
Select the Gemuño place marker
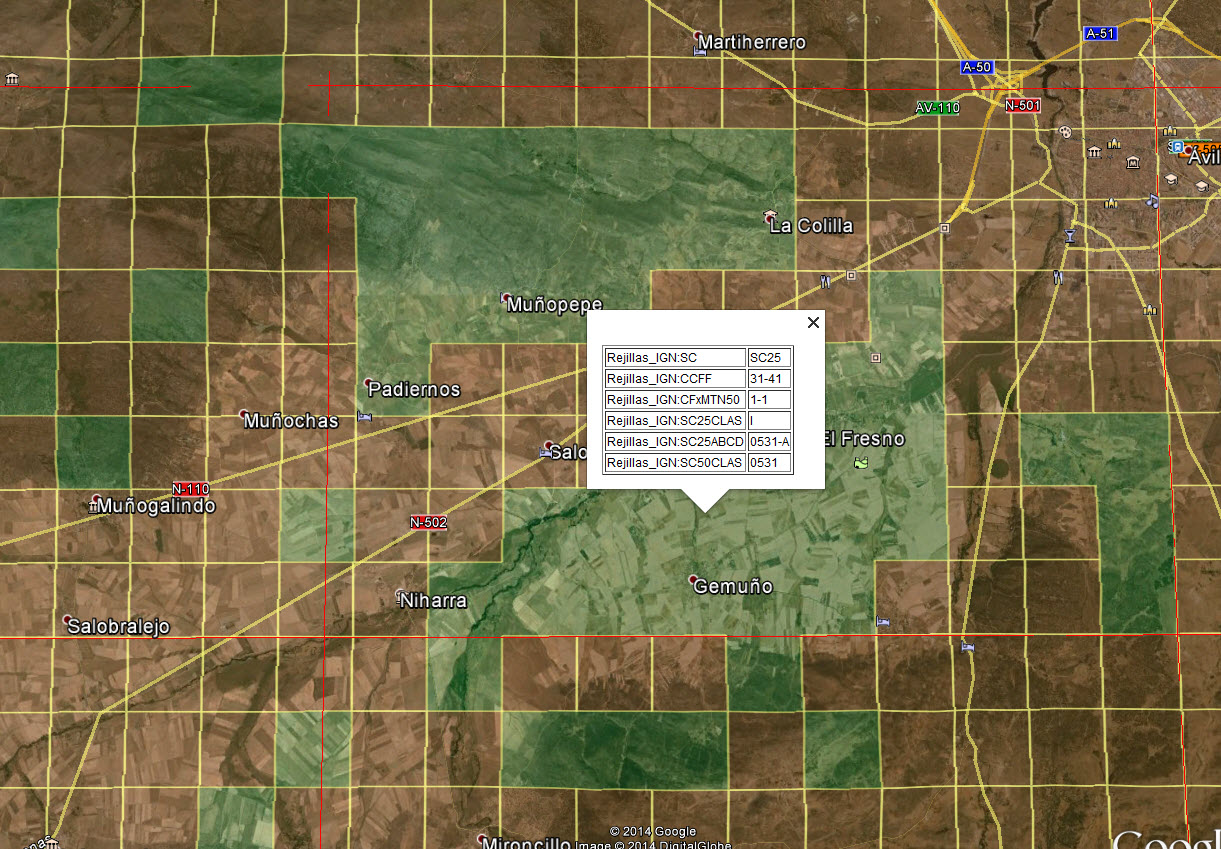point(694,580)
